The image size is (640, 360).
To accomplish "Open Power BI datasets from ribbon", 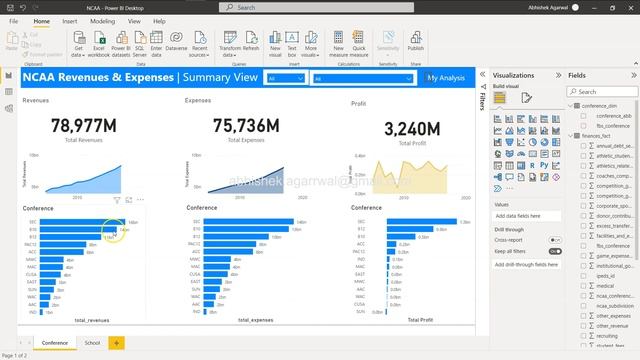I will click(x=121, y=44).
